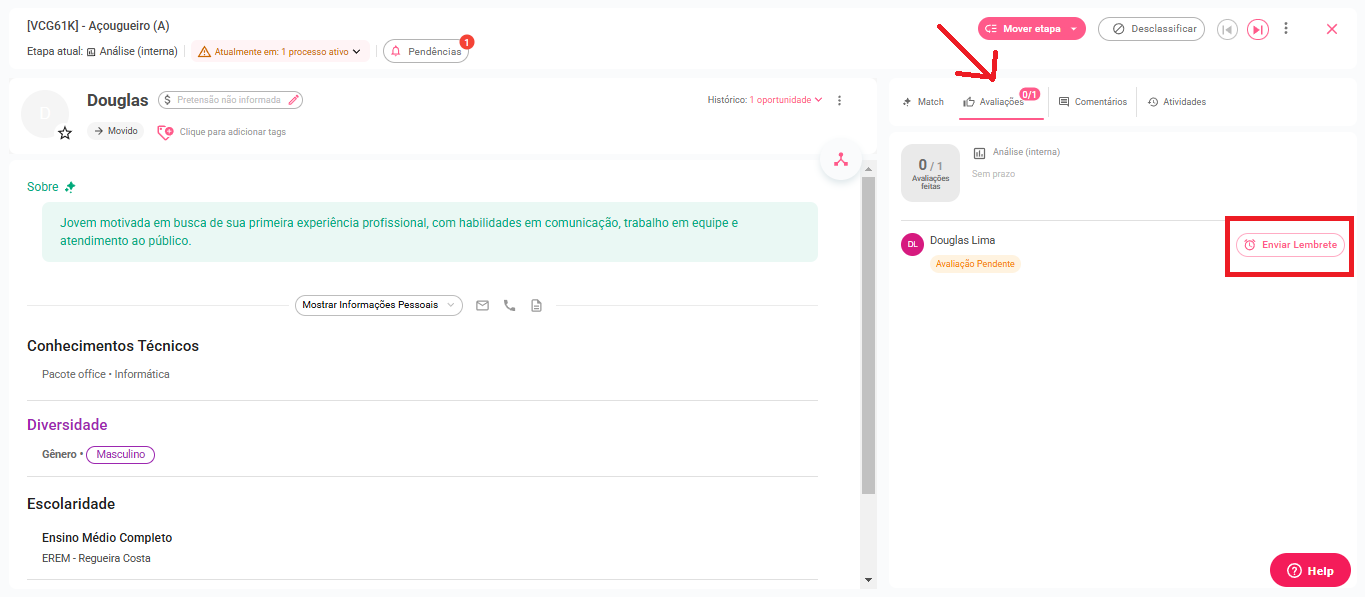
Task: Click the pin icon next to Sobre
Action: tap(70, 187)
